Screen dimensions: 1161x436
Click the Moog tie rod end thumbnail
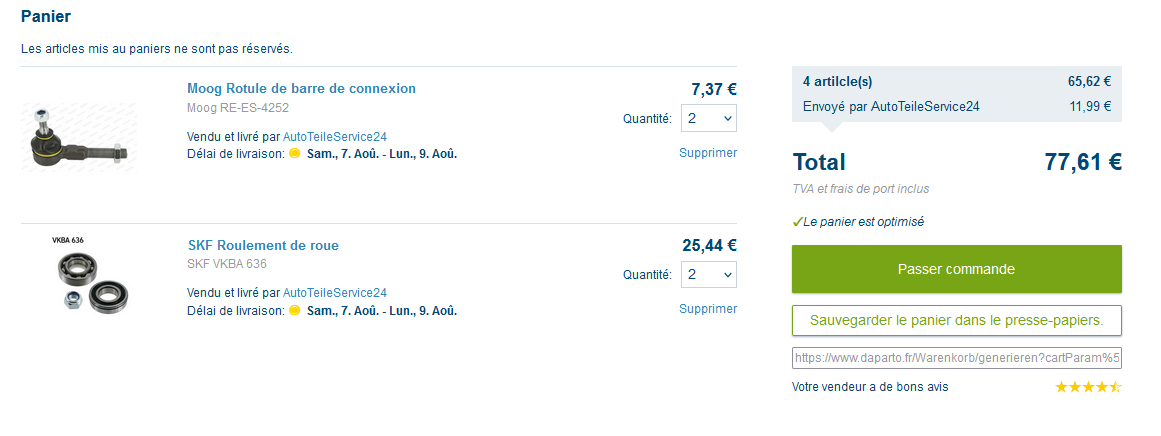(78, 137)
